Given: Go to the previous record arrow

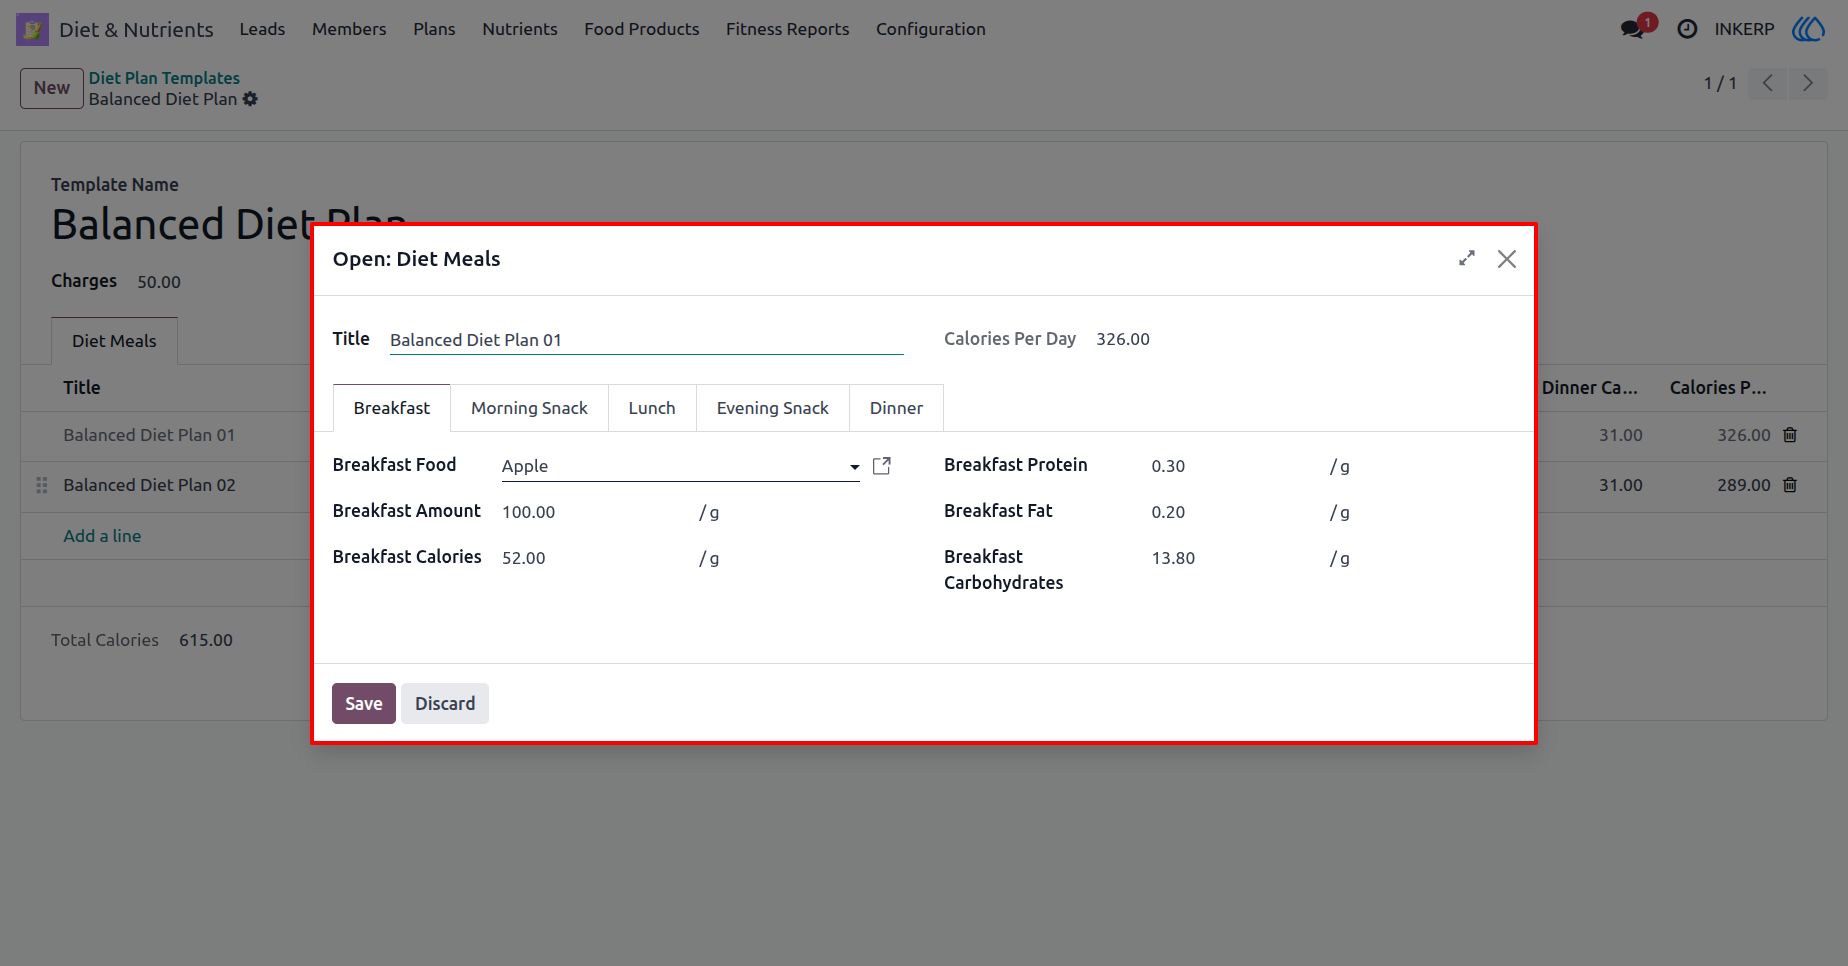Looking at the screenshot, I should [1768, 83].
